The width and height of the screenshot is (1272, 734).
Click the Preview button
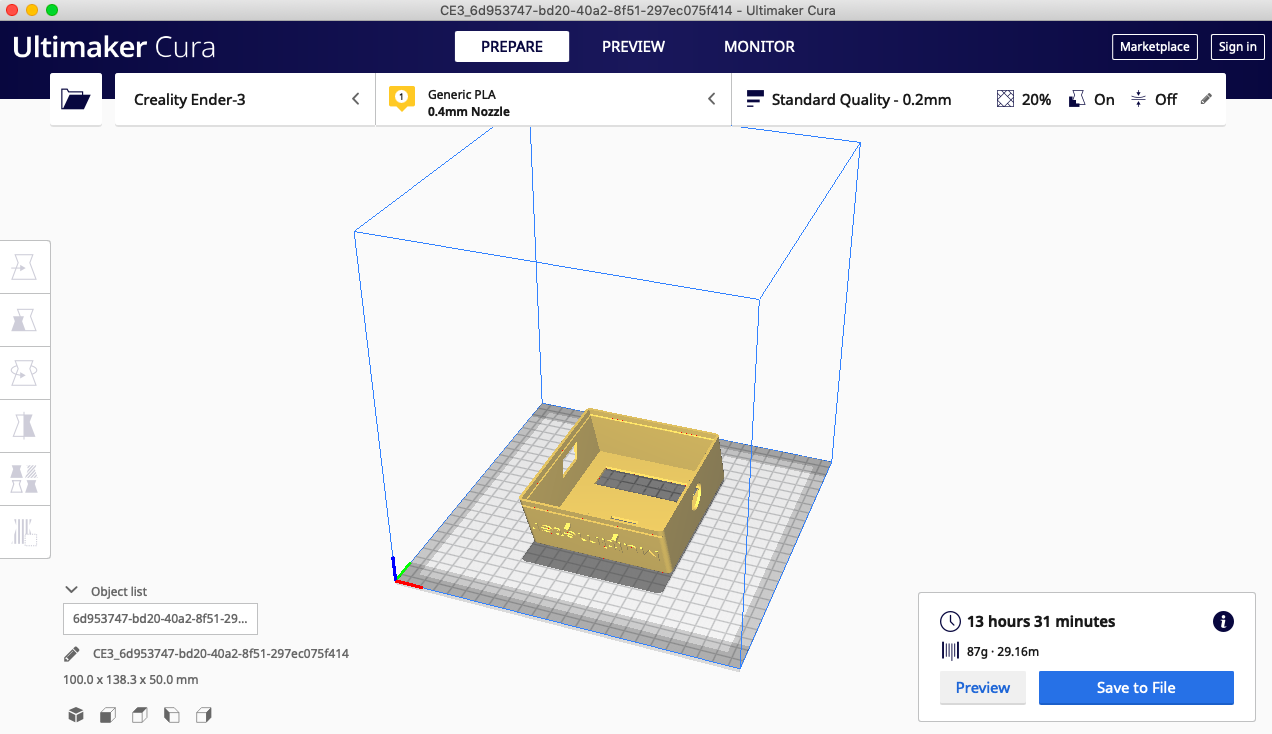click(983, 688)
